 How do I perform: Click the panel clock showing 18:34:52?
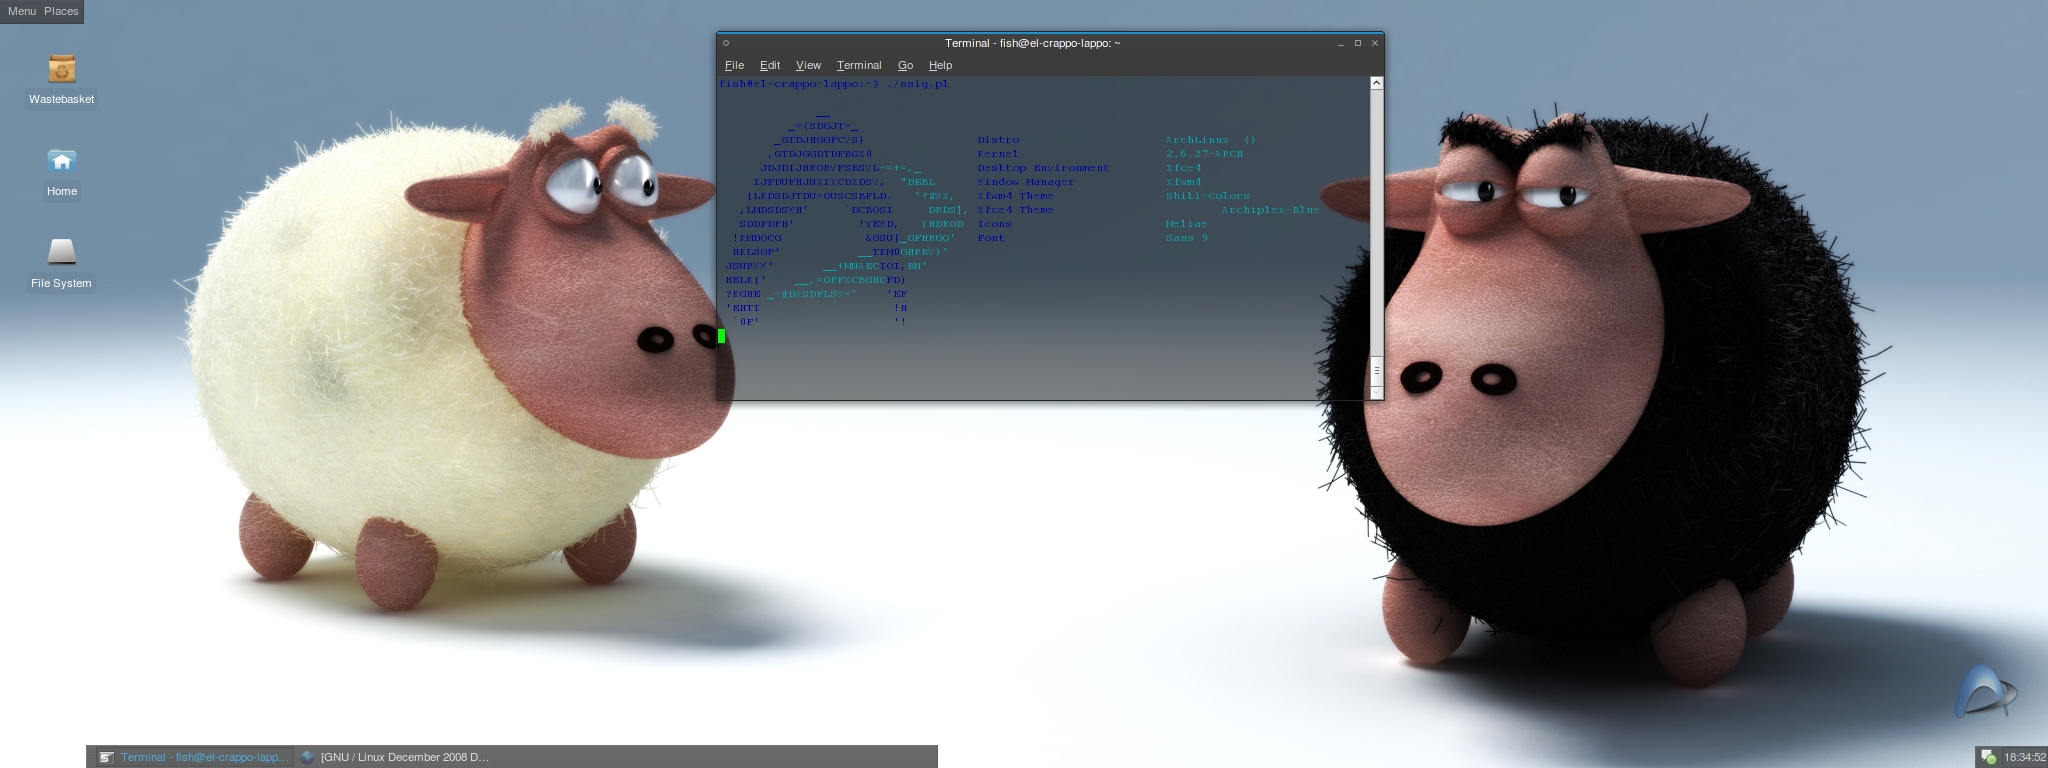[x=2024, y=757]
